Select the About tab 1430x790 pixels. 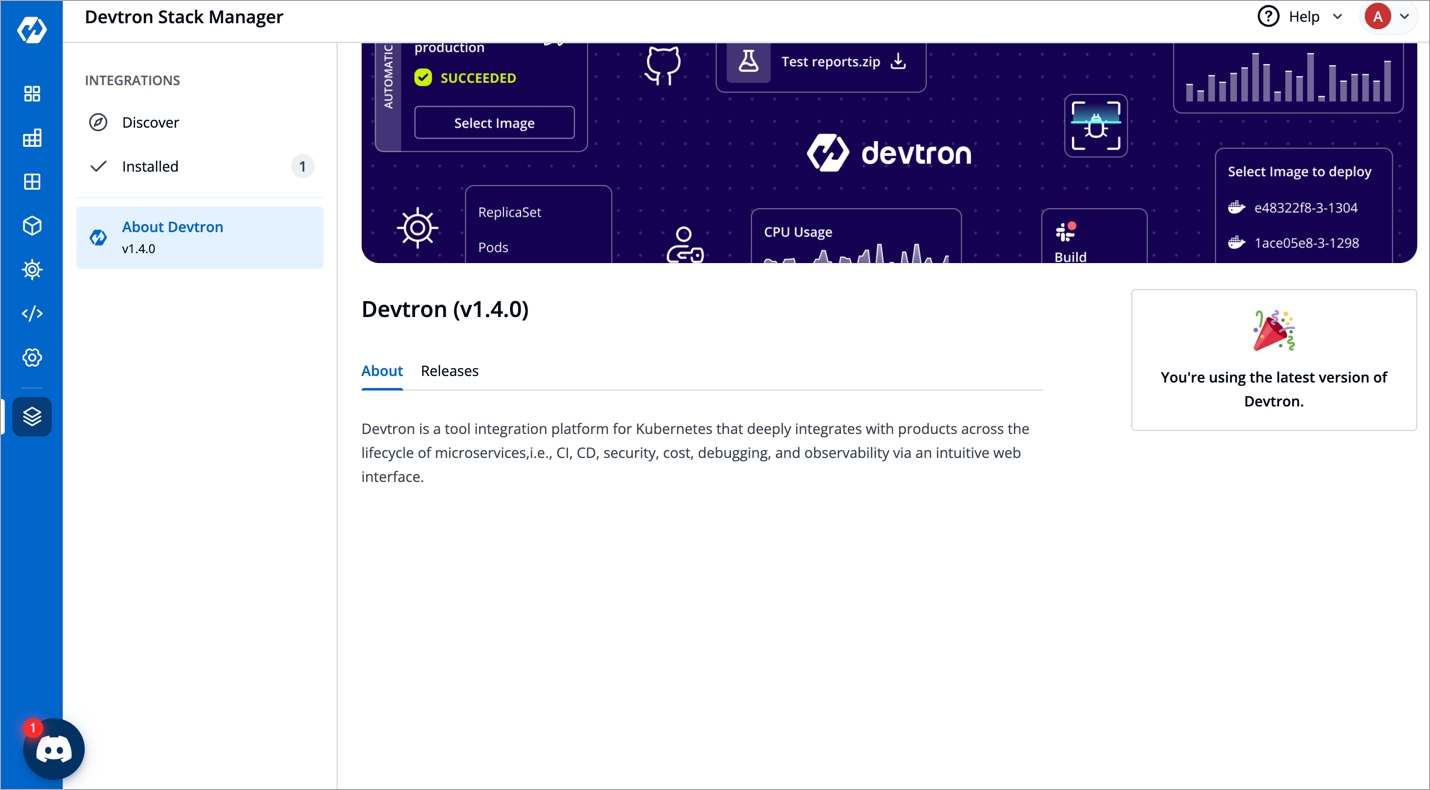tap(382, 371)
